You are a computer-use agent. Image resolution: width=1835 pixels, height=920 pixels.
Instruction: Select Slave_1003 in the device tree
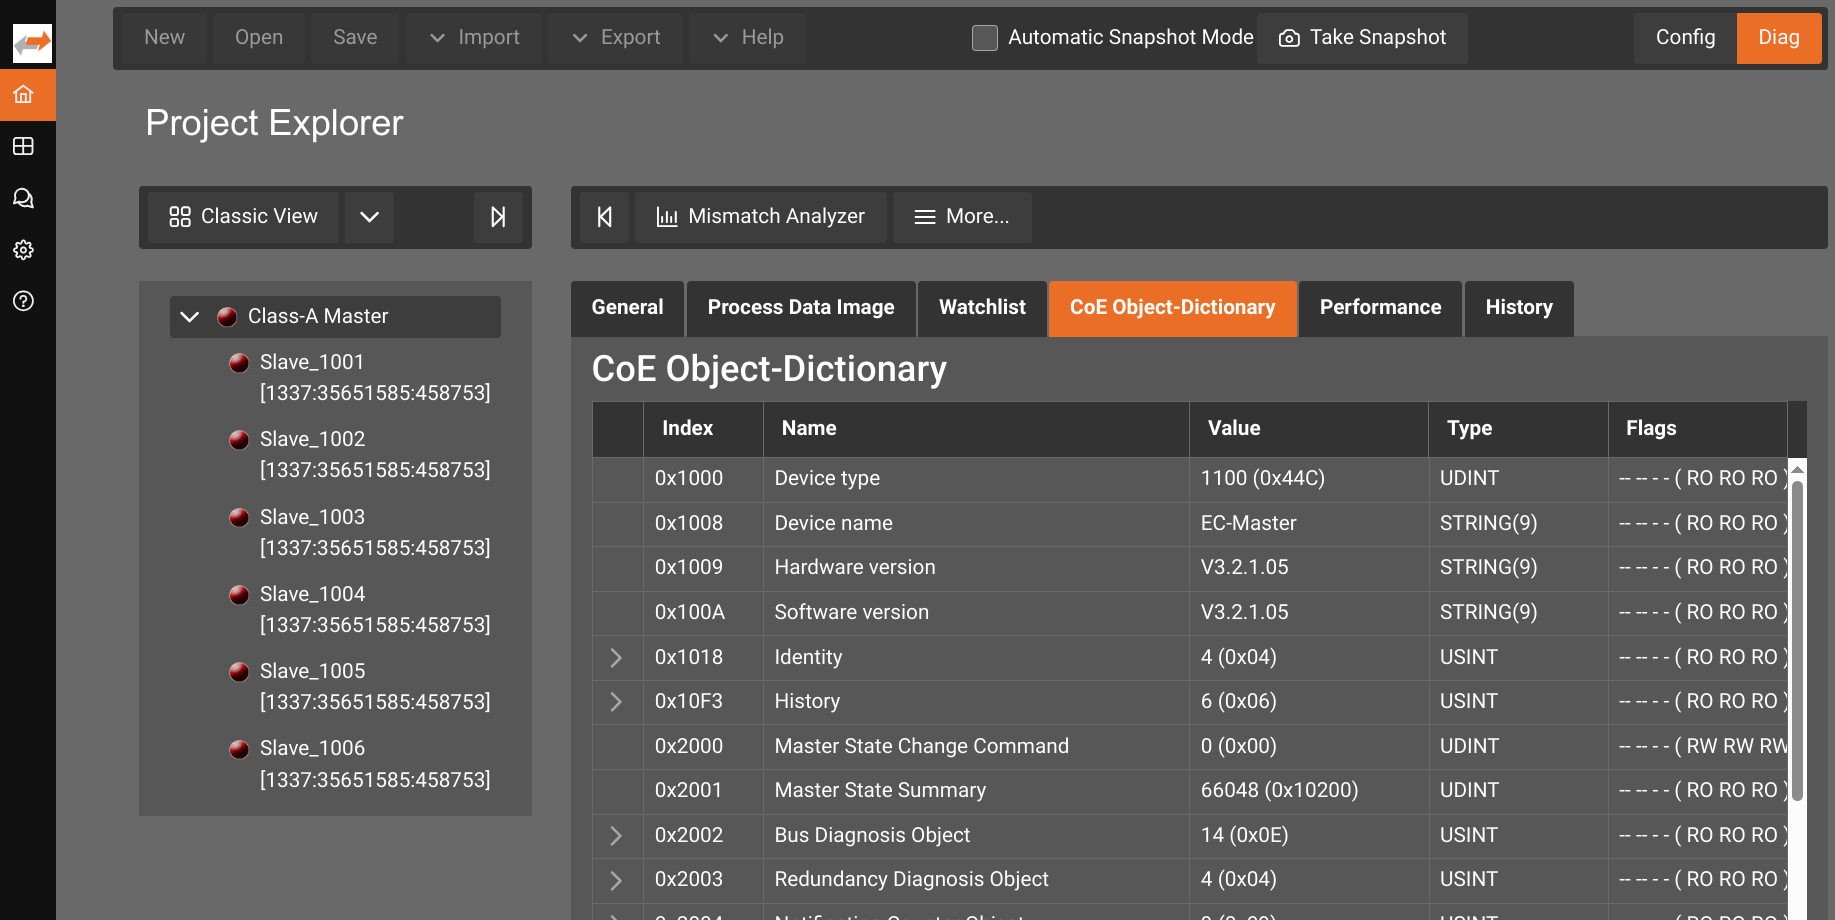point(312,516)
